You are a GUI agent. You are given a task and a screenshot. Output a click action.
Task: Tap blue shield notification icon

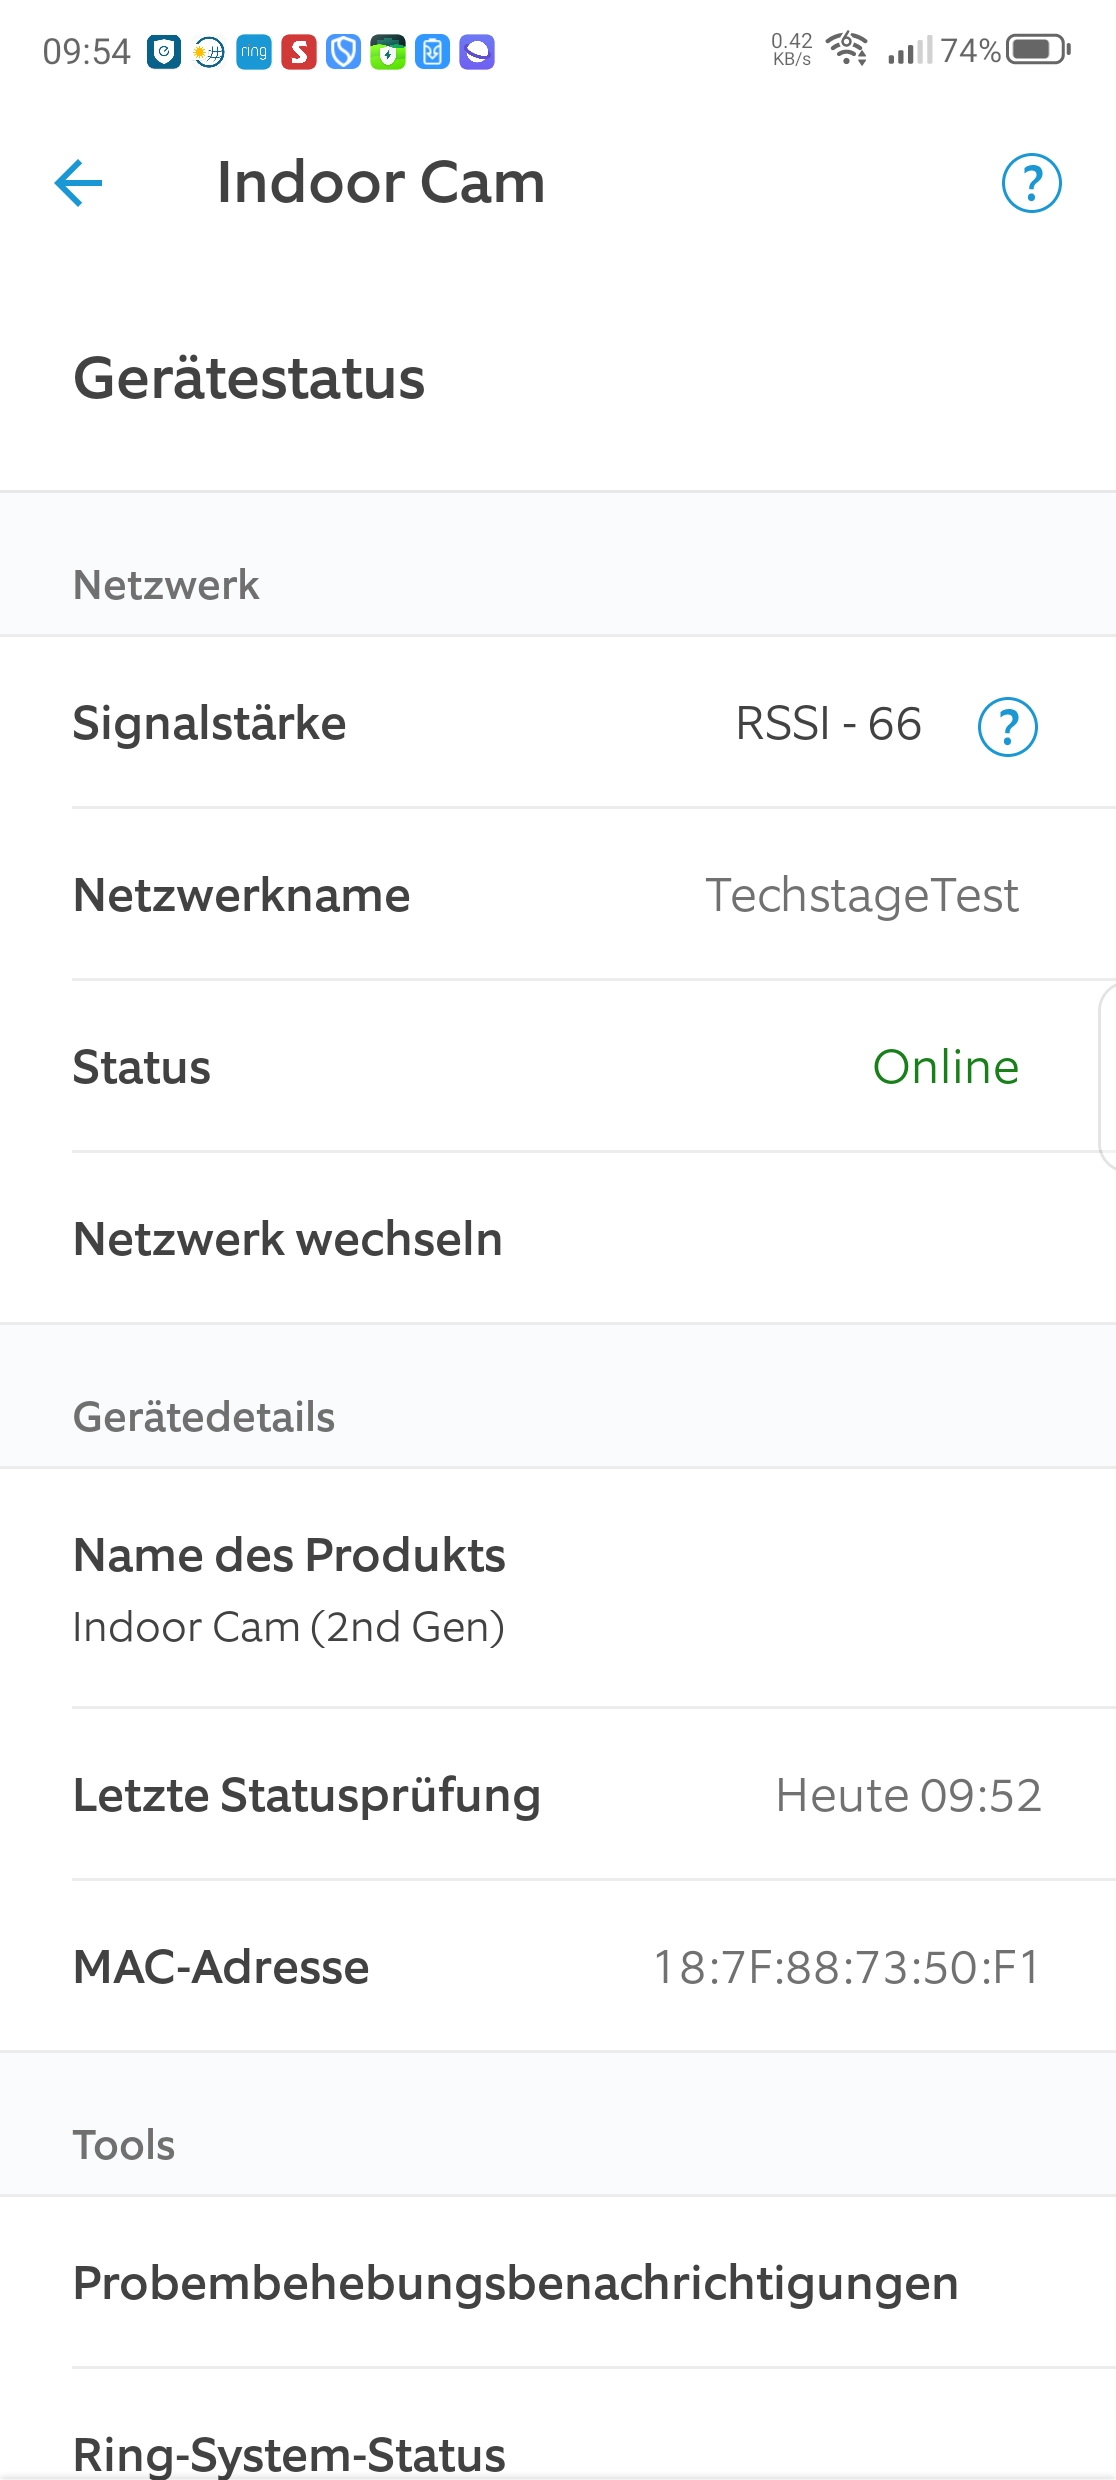pos(343,52)
